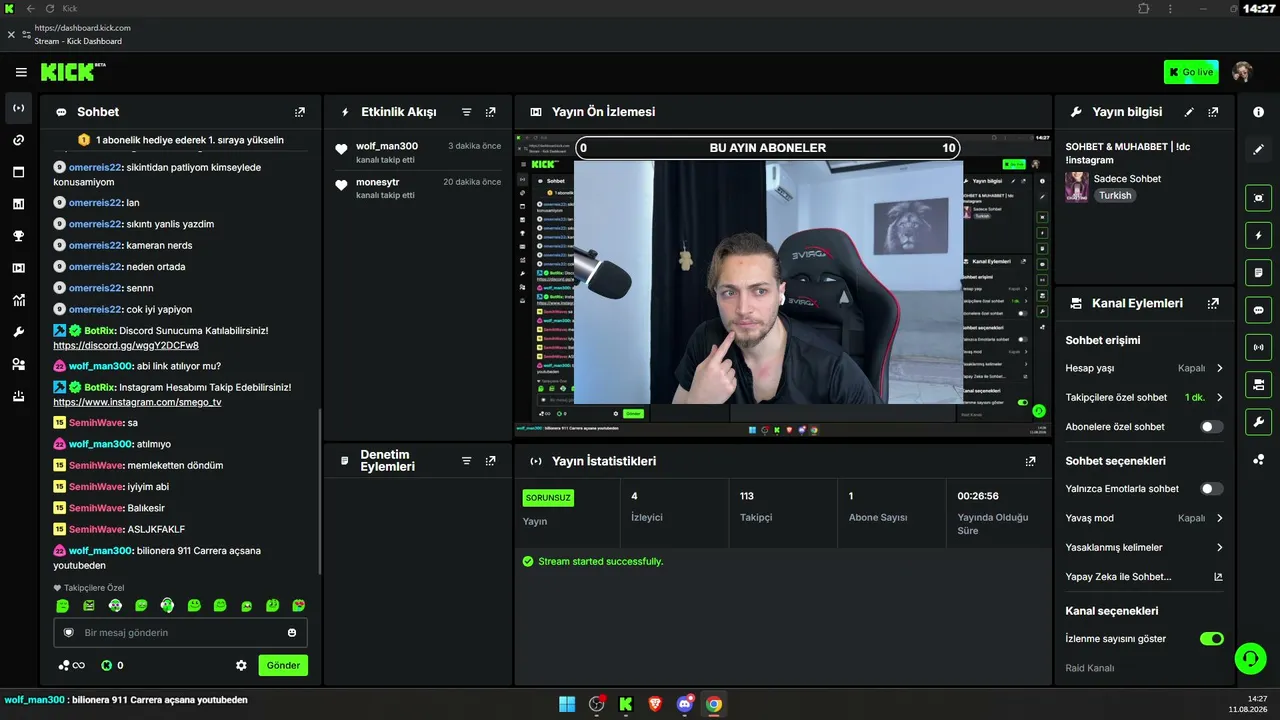Click the green headset support button
Screen dimensions: 1280x720
tap(1250, 658)
